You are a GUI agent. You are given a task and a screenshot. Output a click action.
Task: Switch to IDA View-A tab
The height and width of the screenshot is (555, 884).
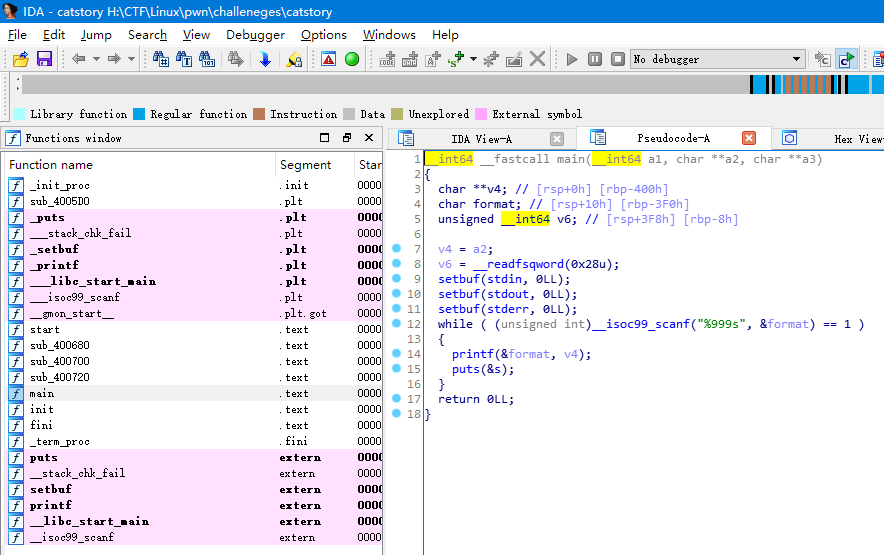[481, 139]
